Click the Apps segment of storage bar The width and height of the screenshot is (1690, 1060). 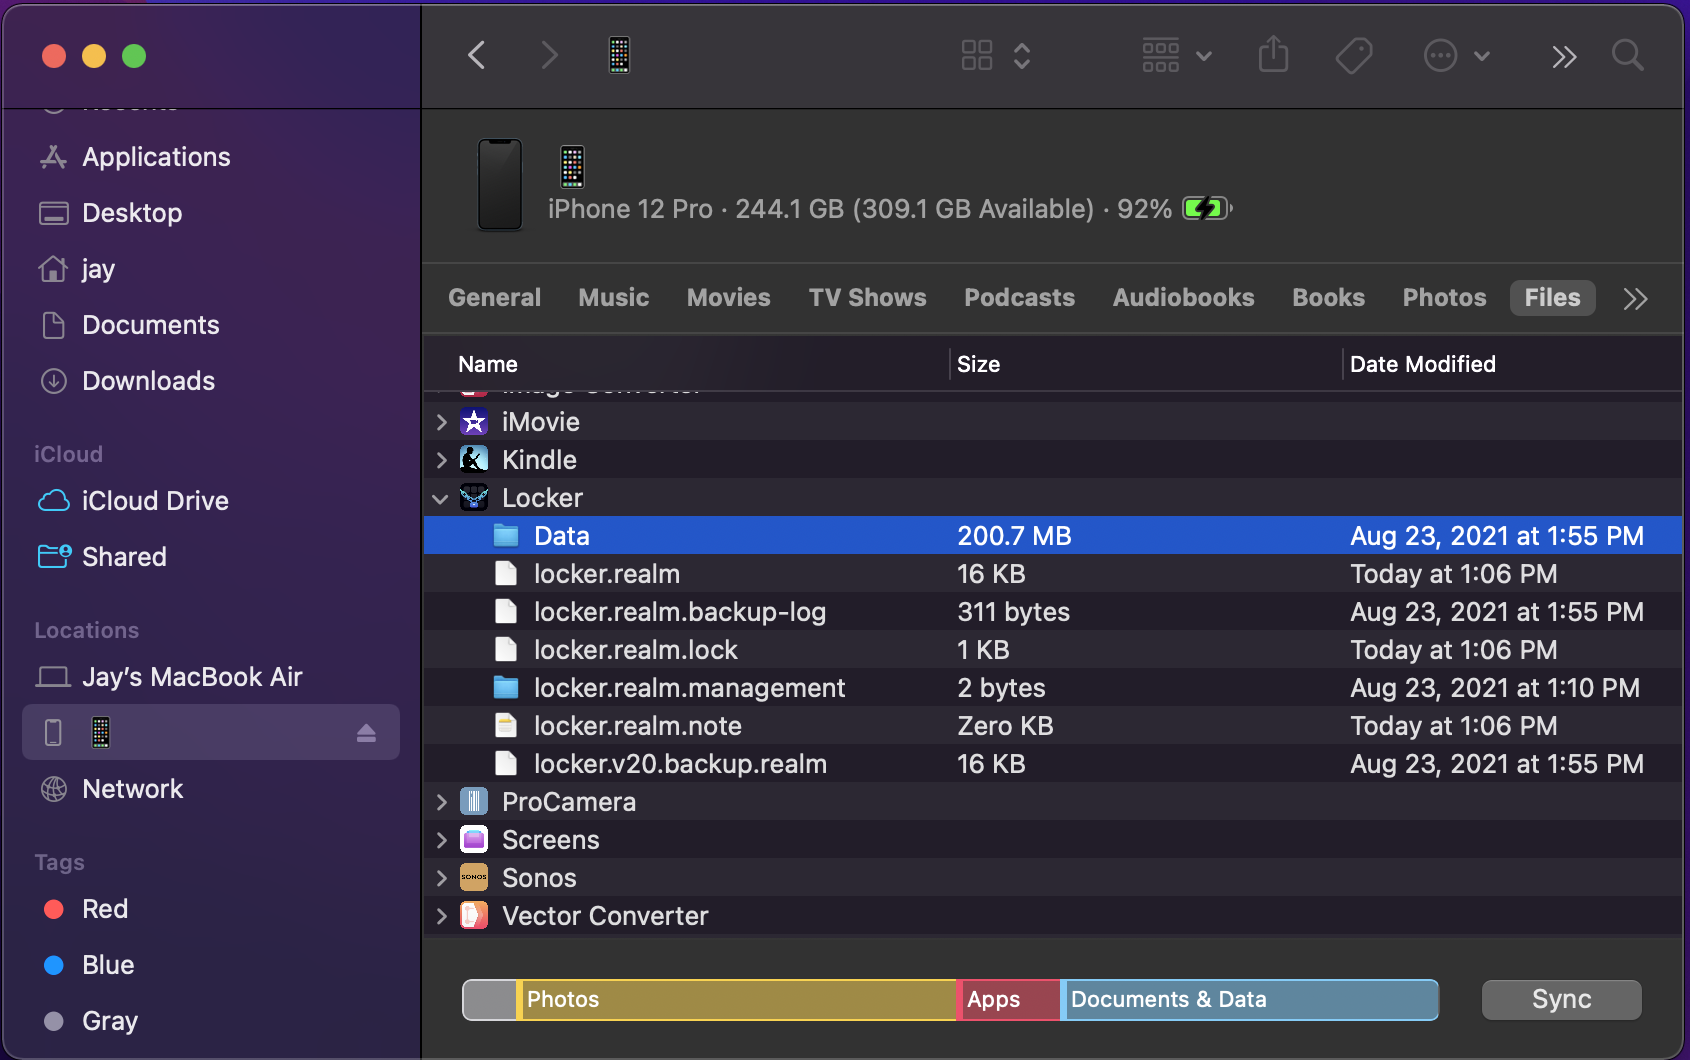point(1009,1000)
